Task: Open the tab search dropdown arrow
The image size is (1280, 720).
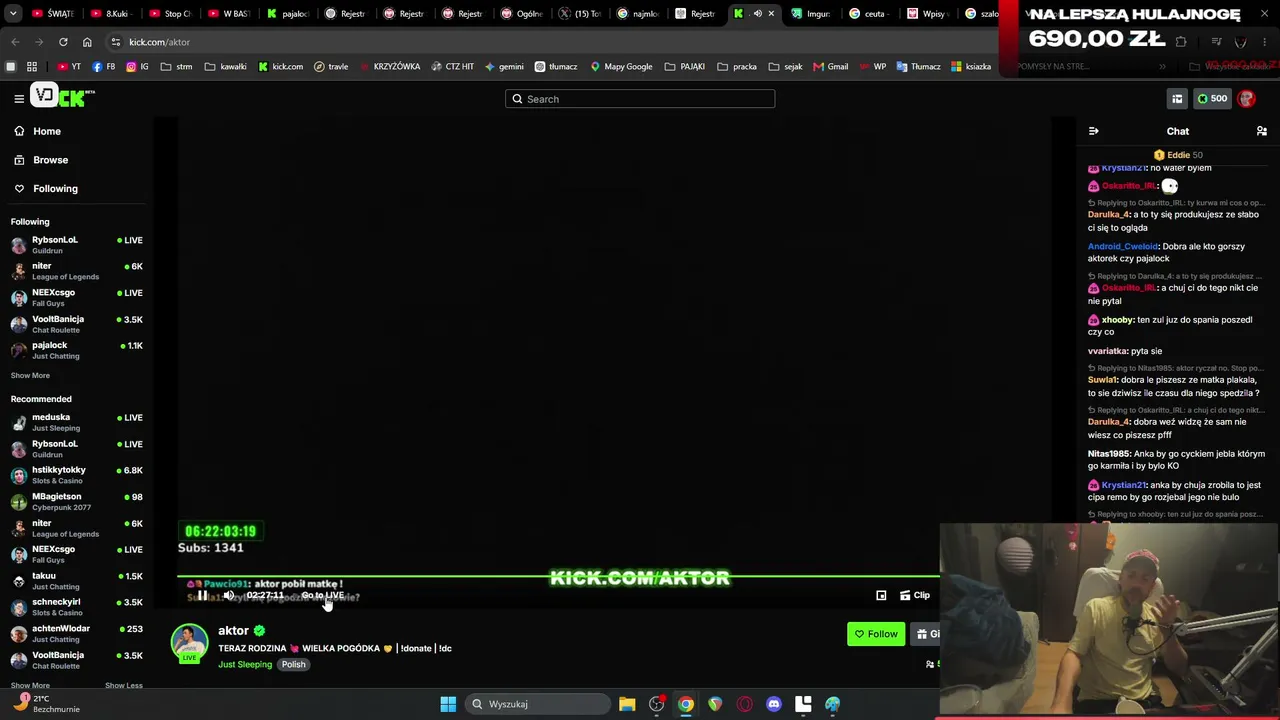Action: pyautogui.click(x=11, y=14)
